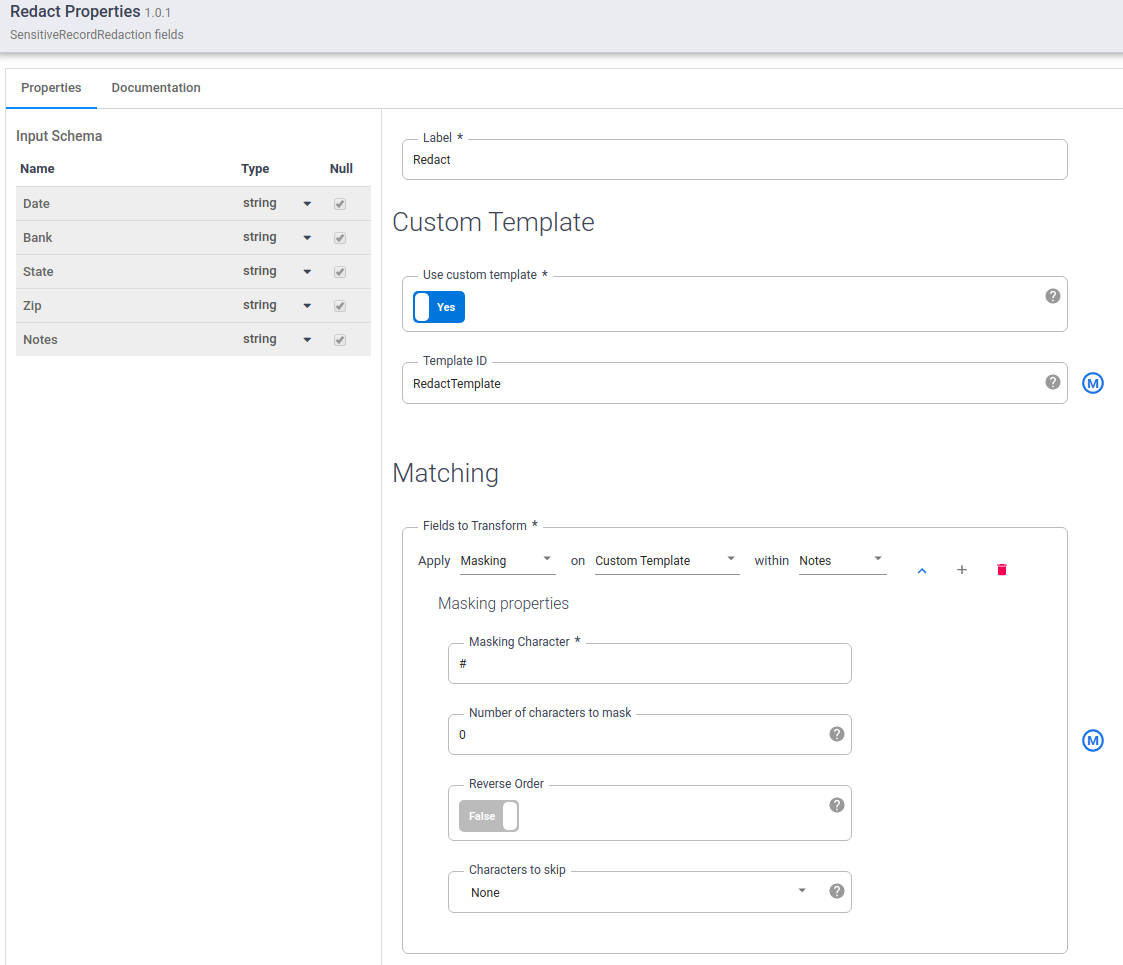Switch to the Documentation tab
1123x965 pixels.
156,88
